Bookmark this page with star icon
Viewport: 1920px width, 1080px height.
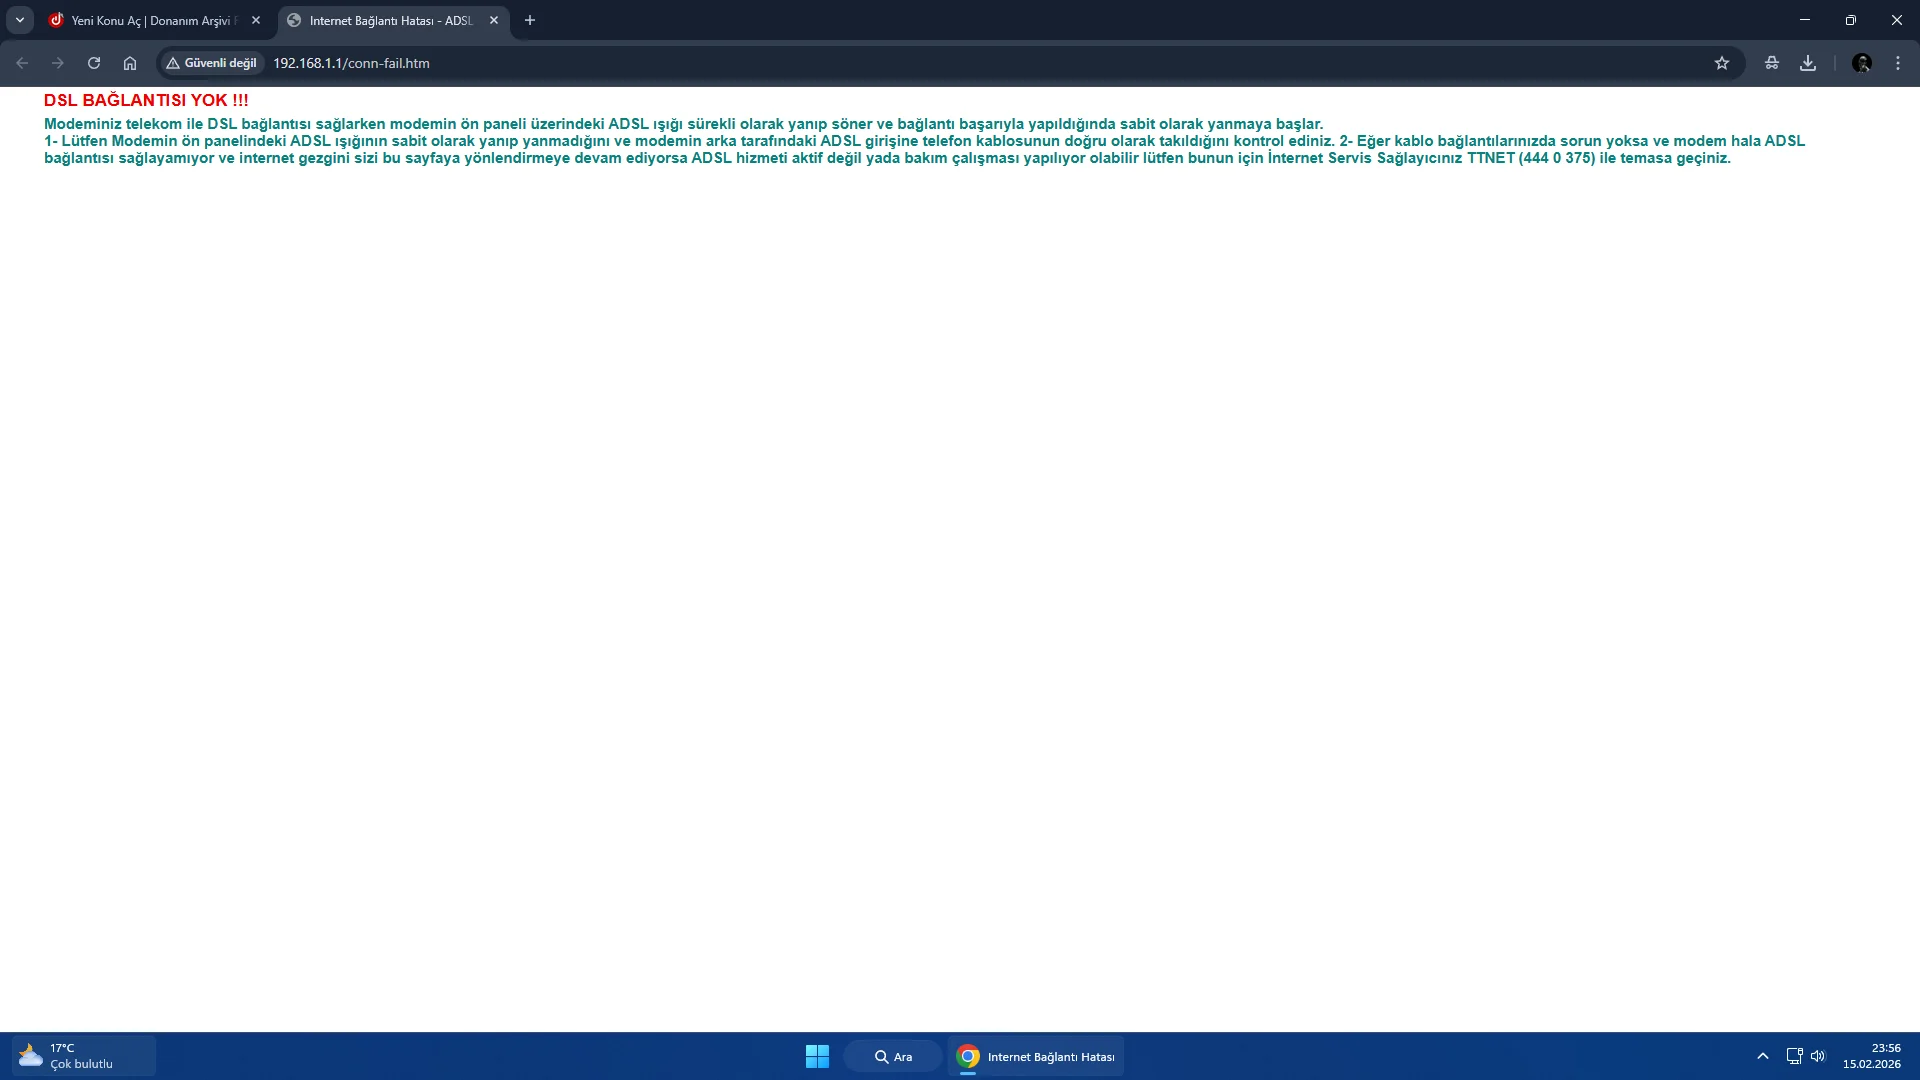(1721, 63)
